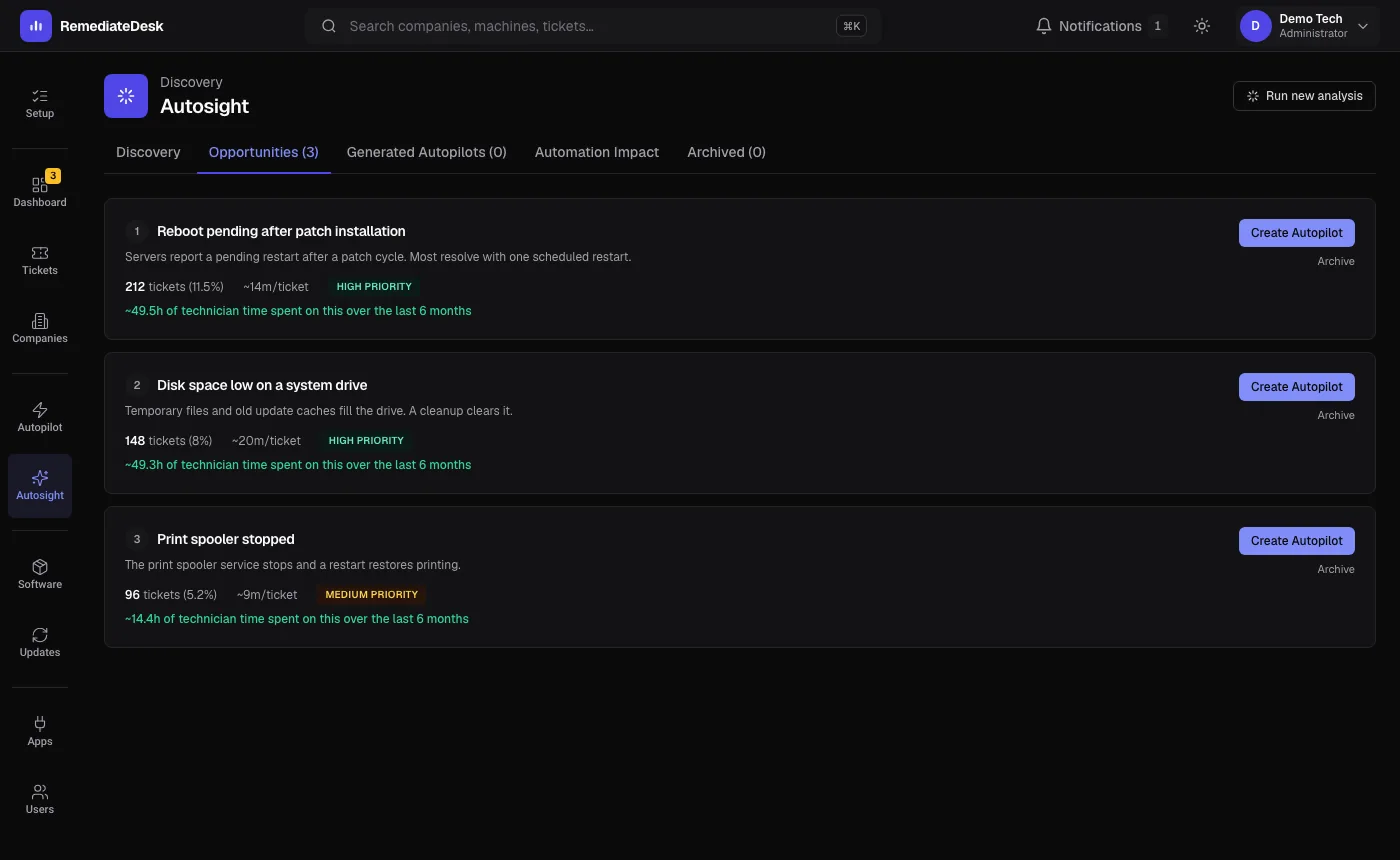Click the title "Print spooler stopped"
This screenshot has width=1400, height=860.
coord(226,539)
